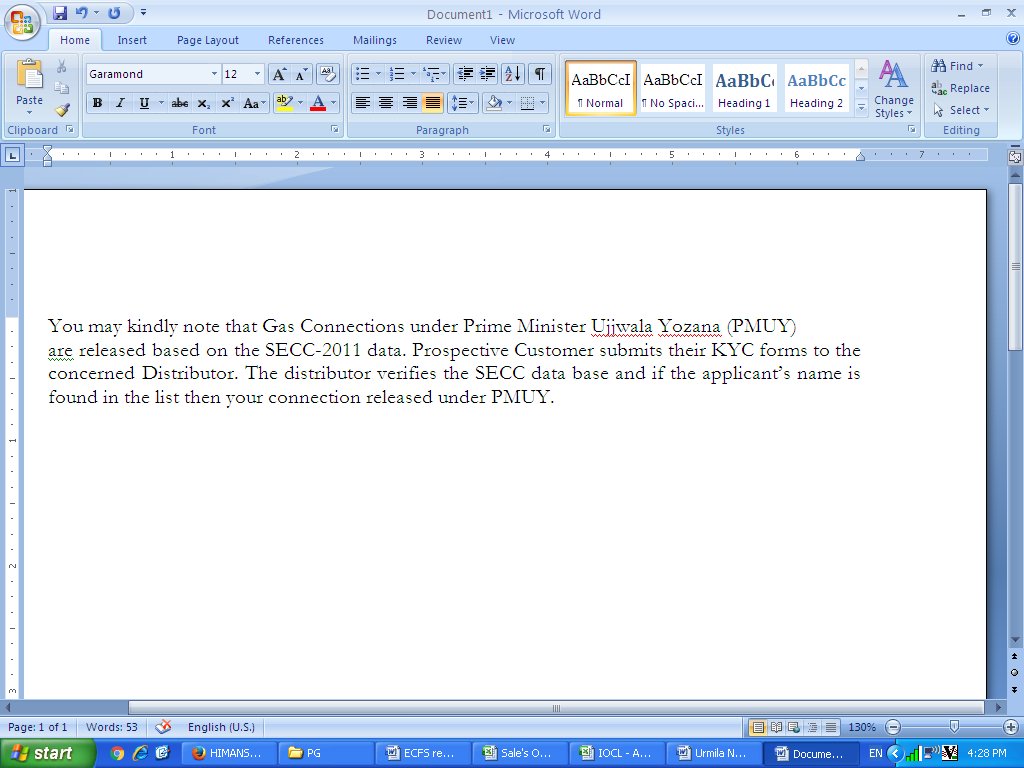The height and width of the screenshot is (768, 1024).
Task: Click the Windows start button
Action: [47, 753]
